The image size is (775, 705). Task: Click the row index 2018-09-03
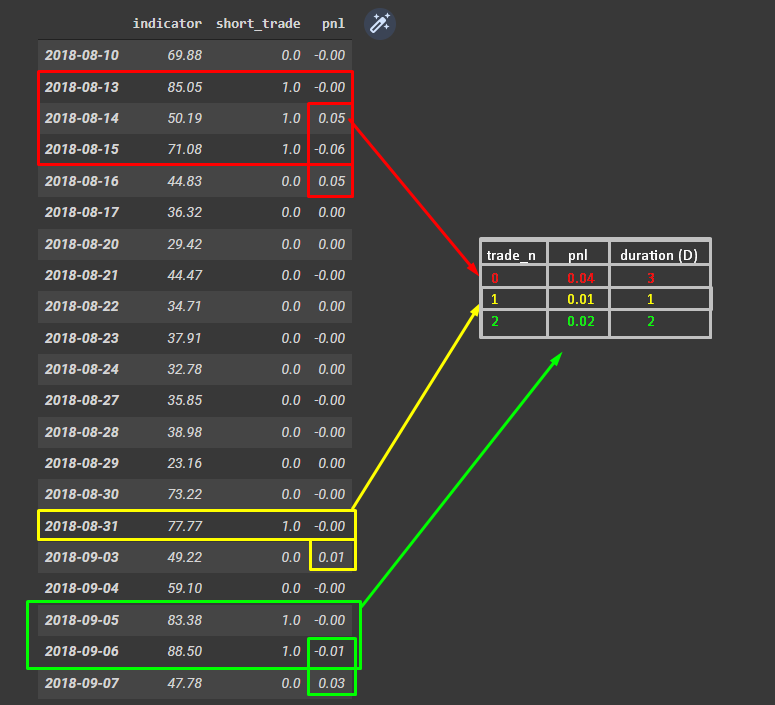point(82,557)
